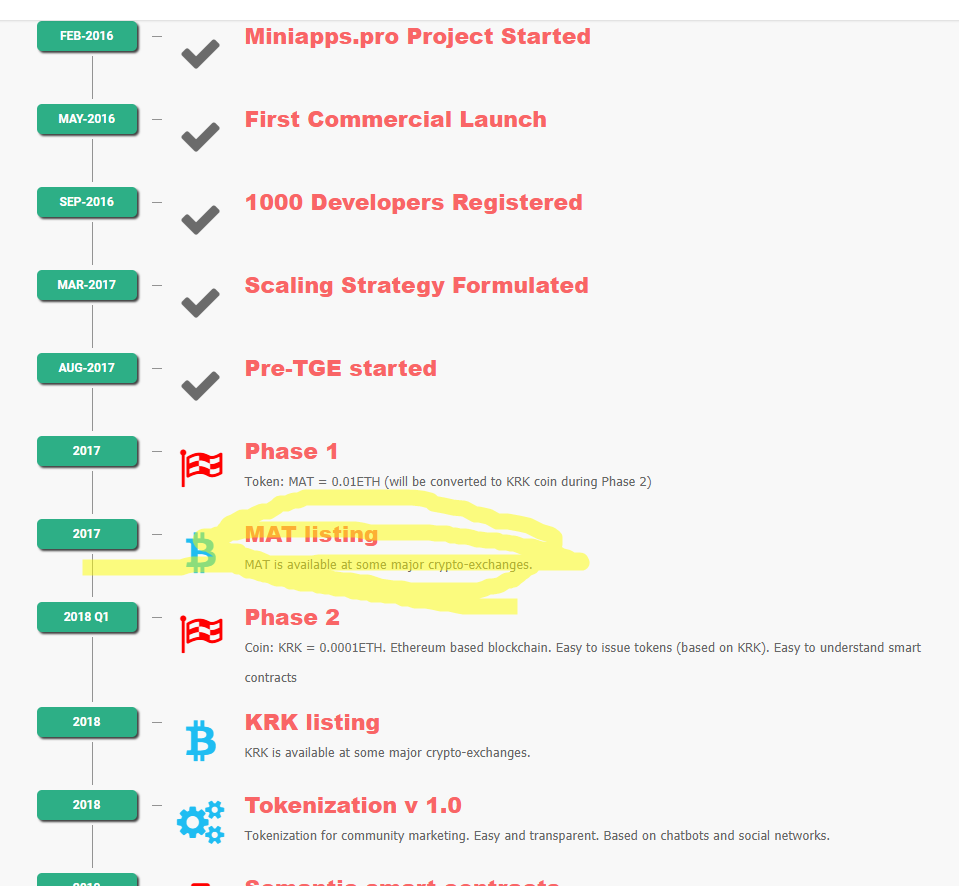959x886 pixels.
Task: Select the 2017 badge next to Phase 1
Action: [x=87, y=451]
